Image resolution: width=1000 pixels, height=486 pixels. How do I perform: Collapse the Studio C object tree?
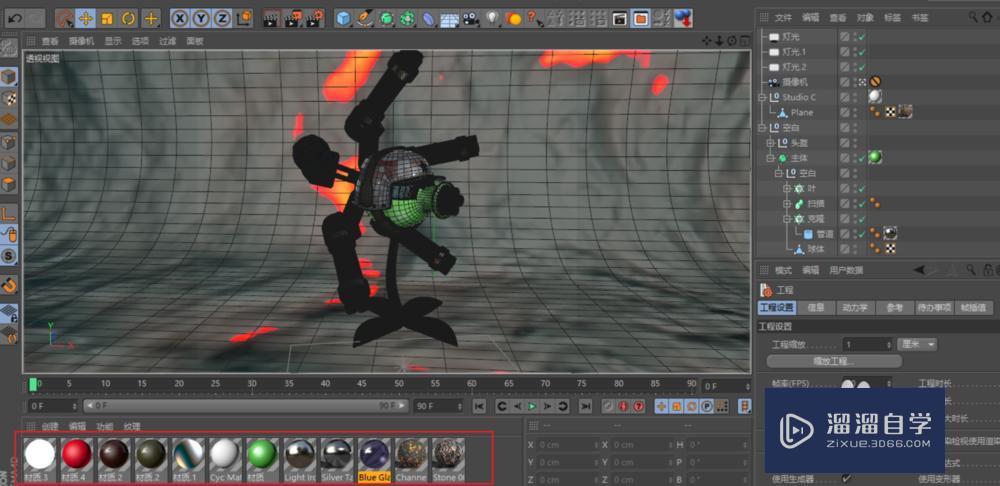click(762, 97)
